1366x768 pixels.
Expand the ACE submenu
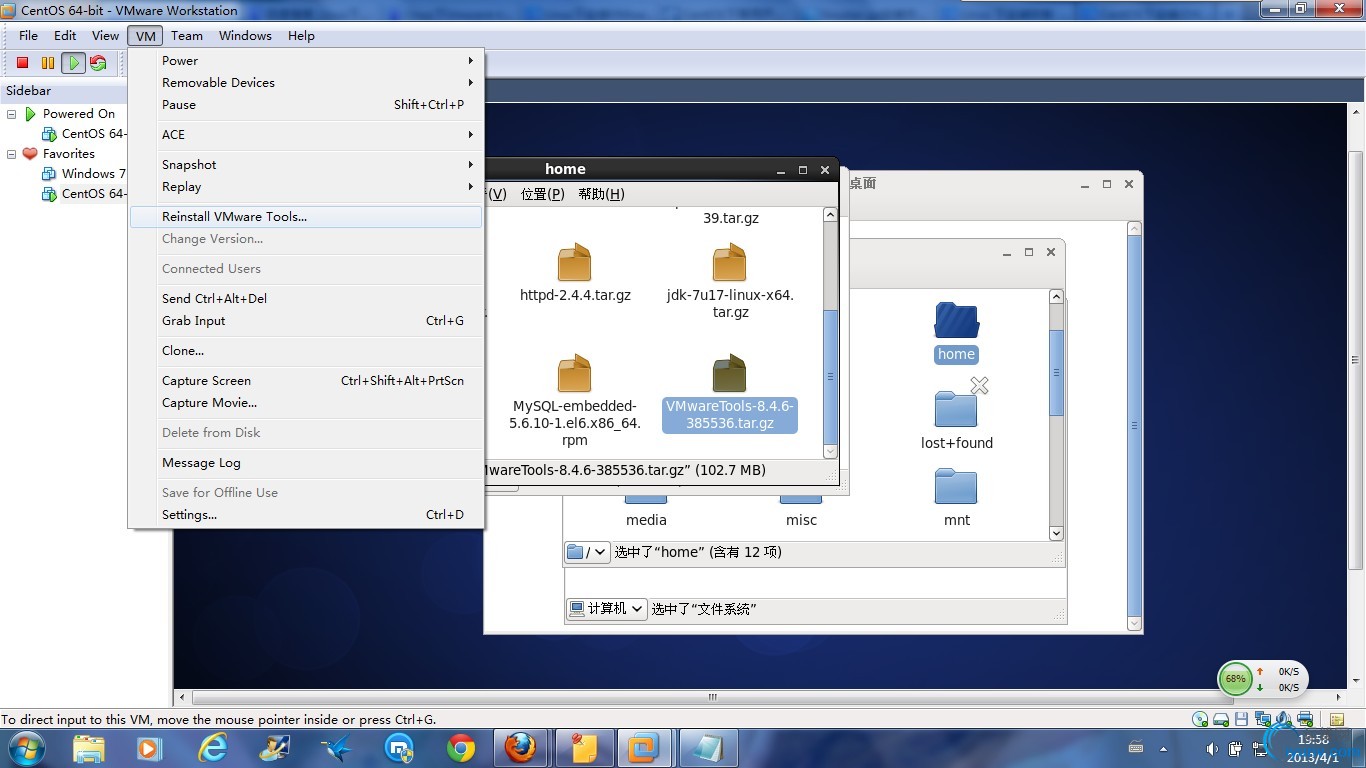306,134
